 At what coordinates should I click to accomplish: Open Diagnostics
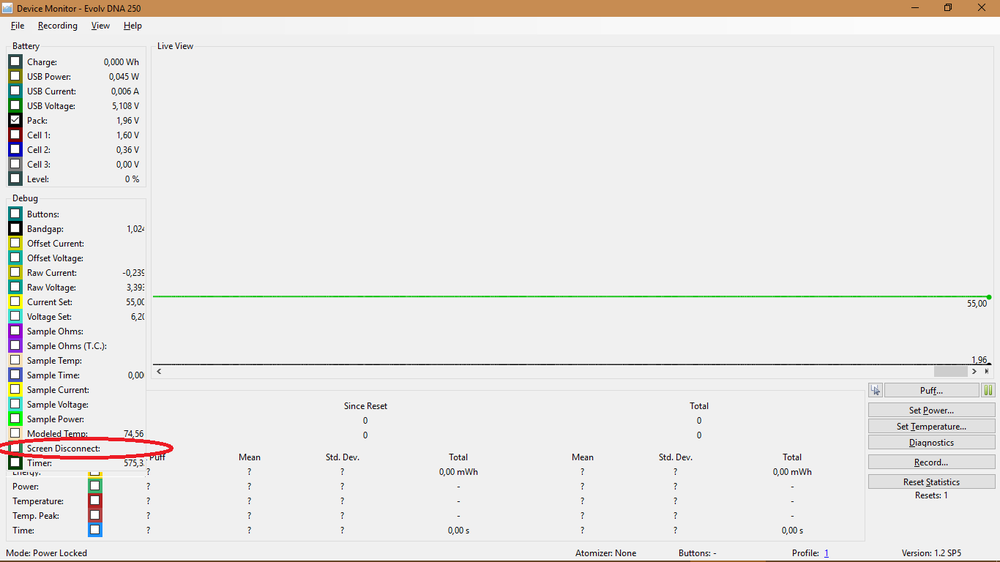click(x=931, y=443)
